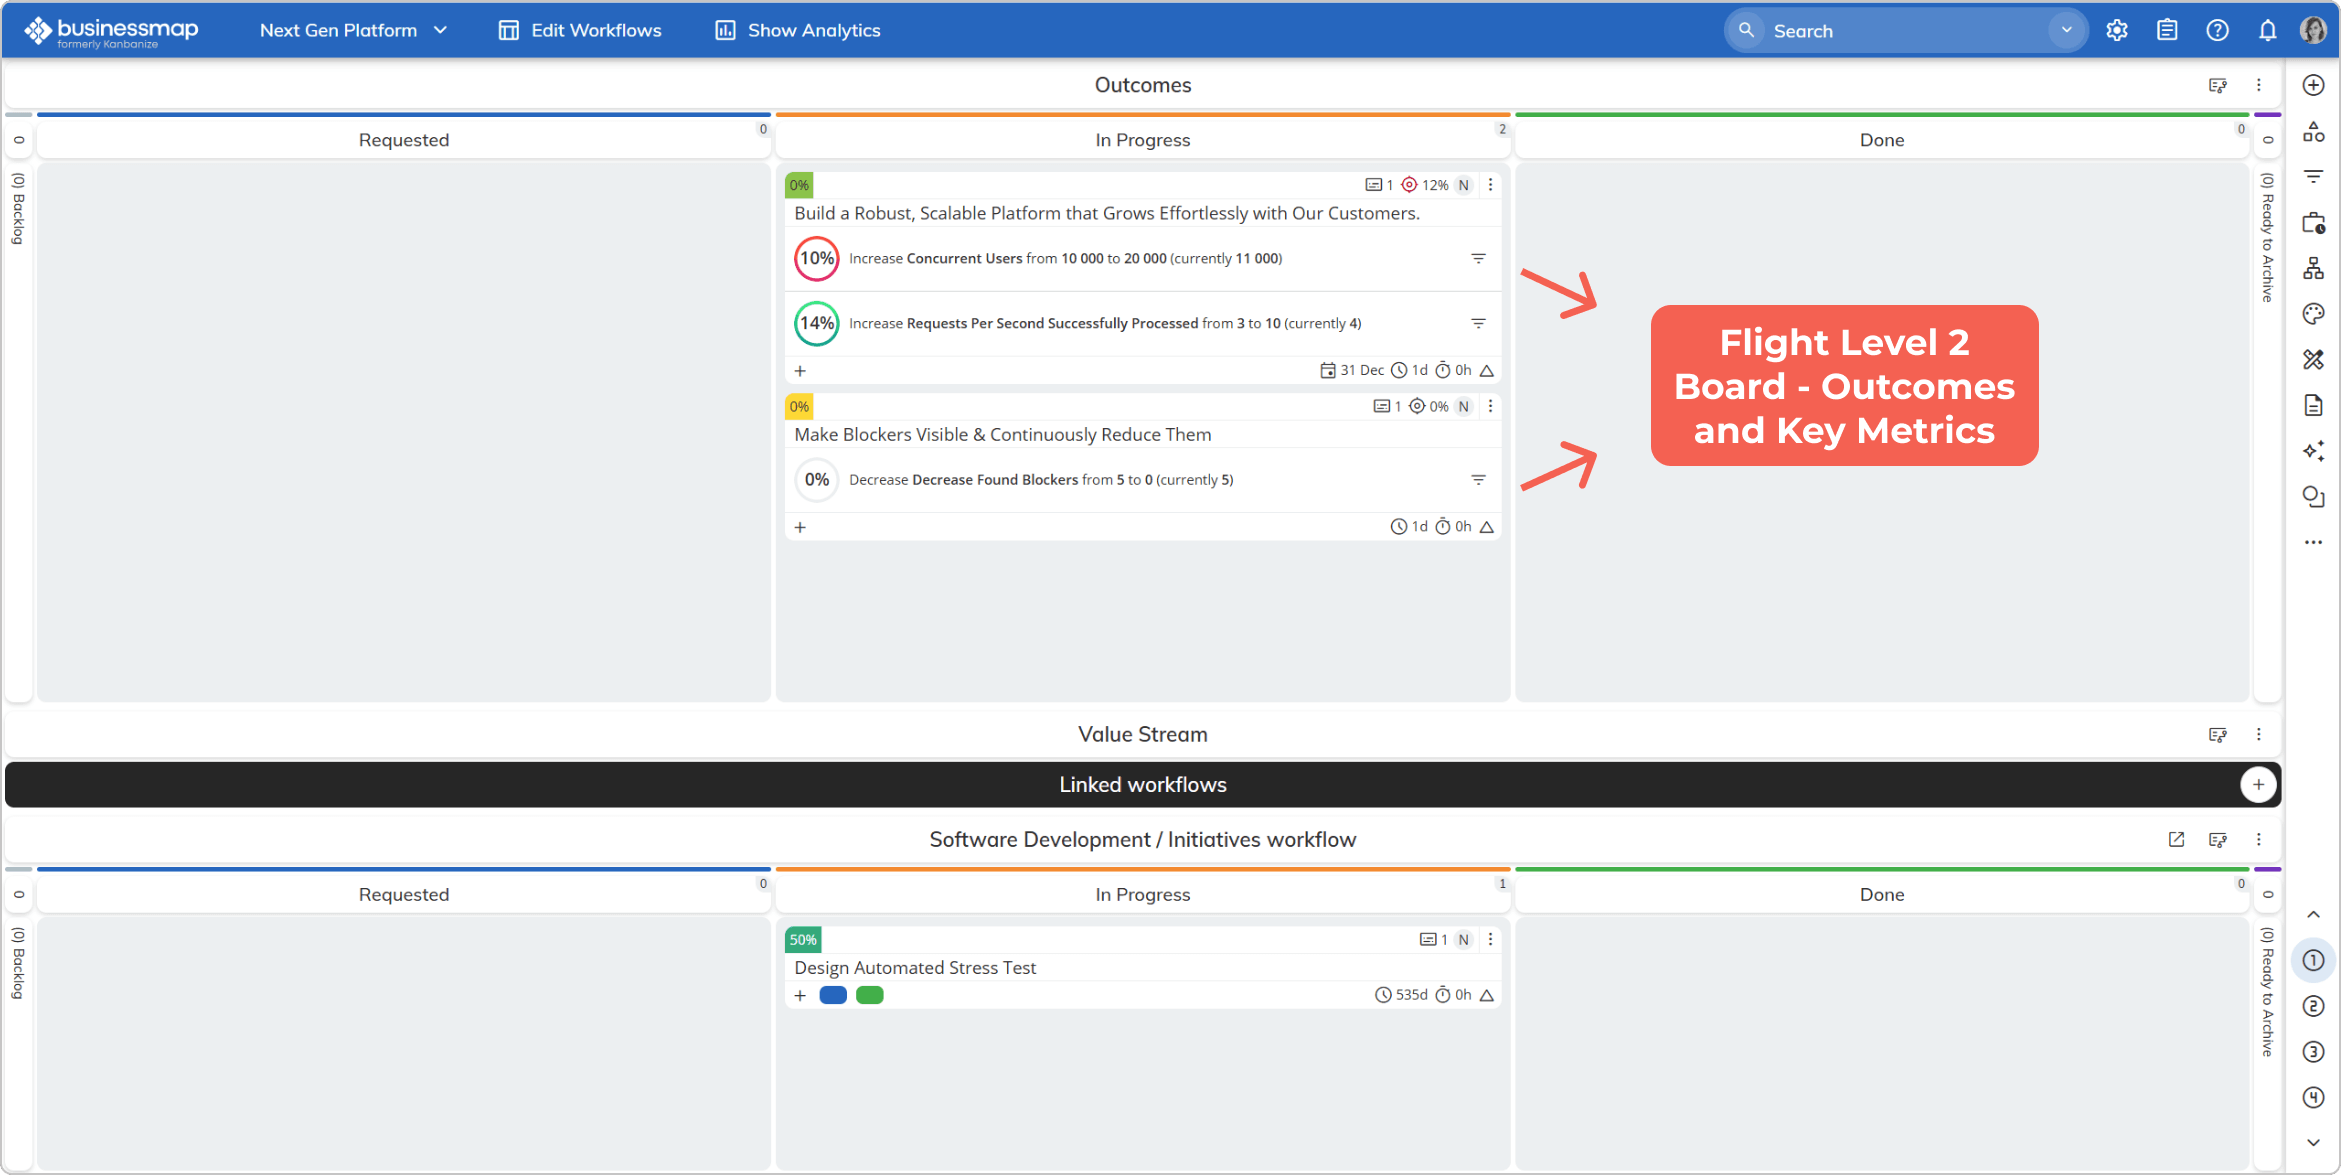2341x1175 pixels.
Task: Open the hierarchy structure icon in sidebar
Action: [2313, 268]
